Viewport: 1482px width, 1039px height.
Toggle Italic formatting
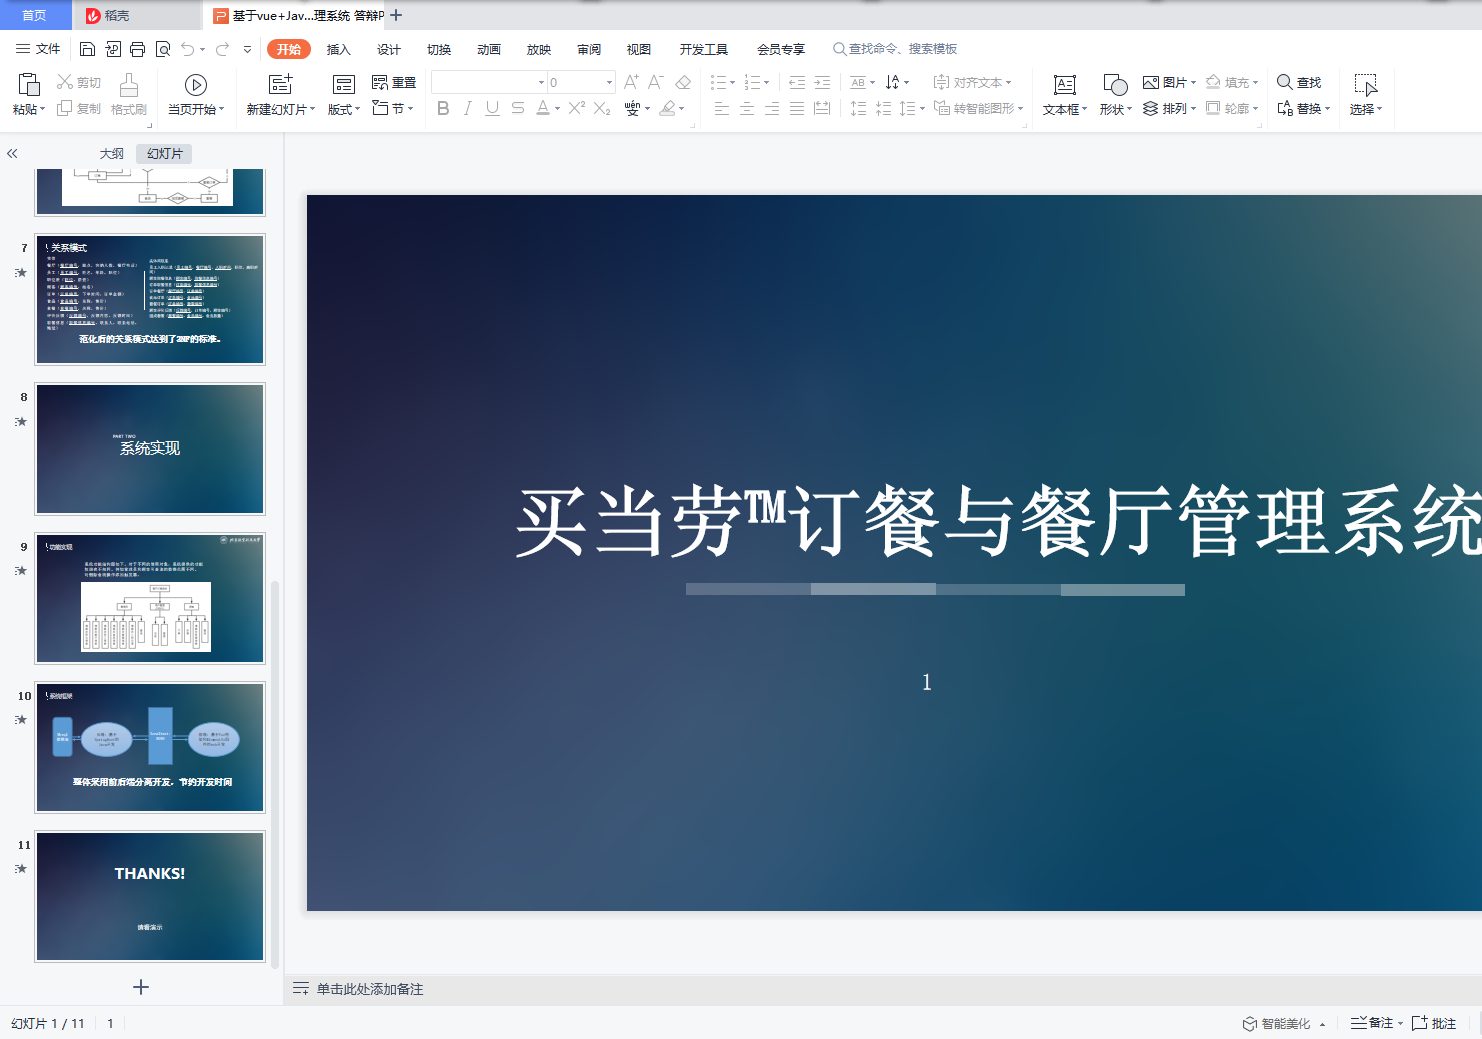click(468, 108)
